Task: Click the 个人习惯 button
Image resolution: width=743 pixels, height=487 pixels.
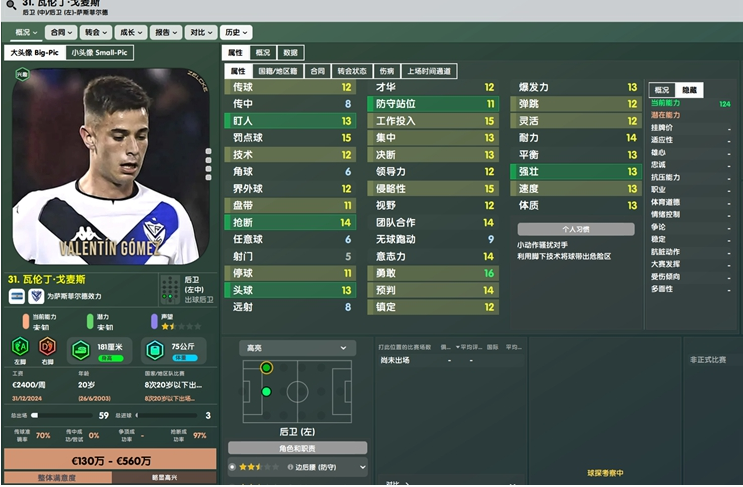Action: pyautogui.click(x=576, y=229)
